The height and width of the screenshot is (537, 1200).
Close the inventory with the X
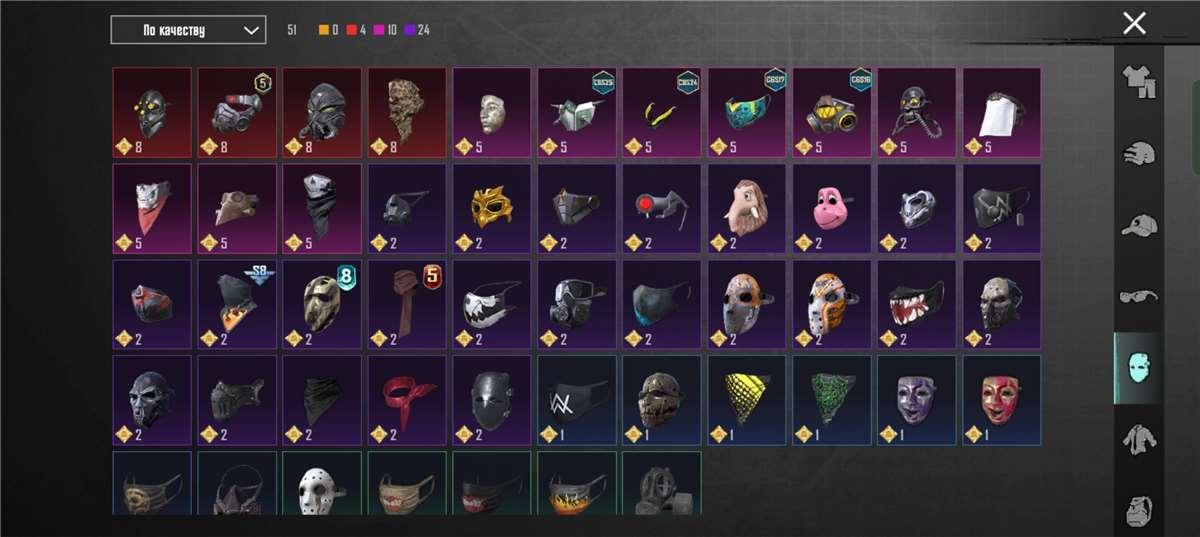click(1134, 23)
